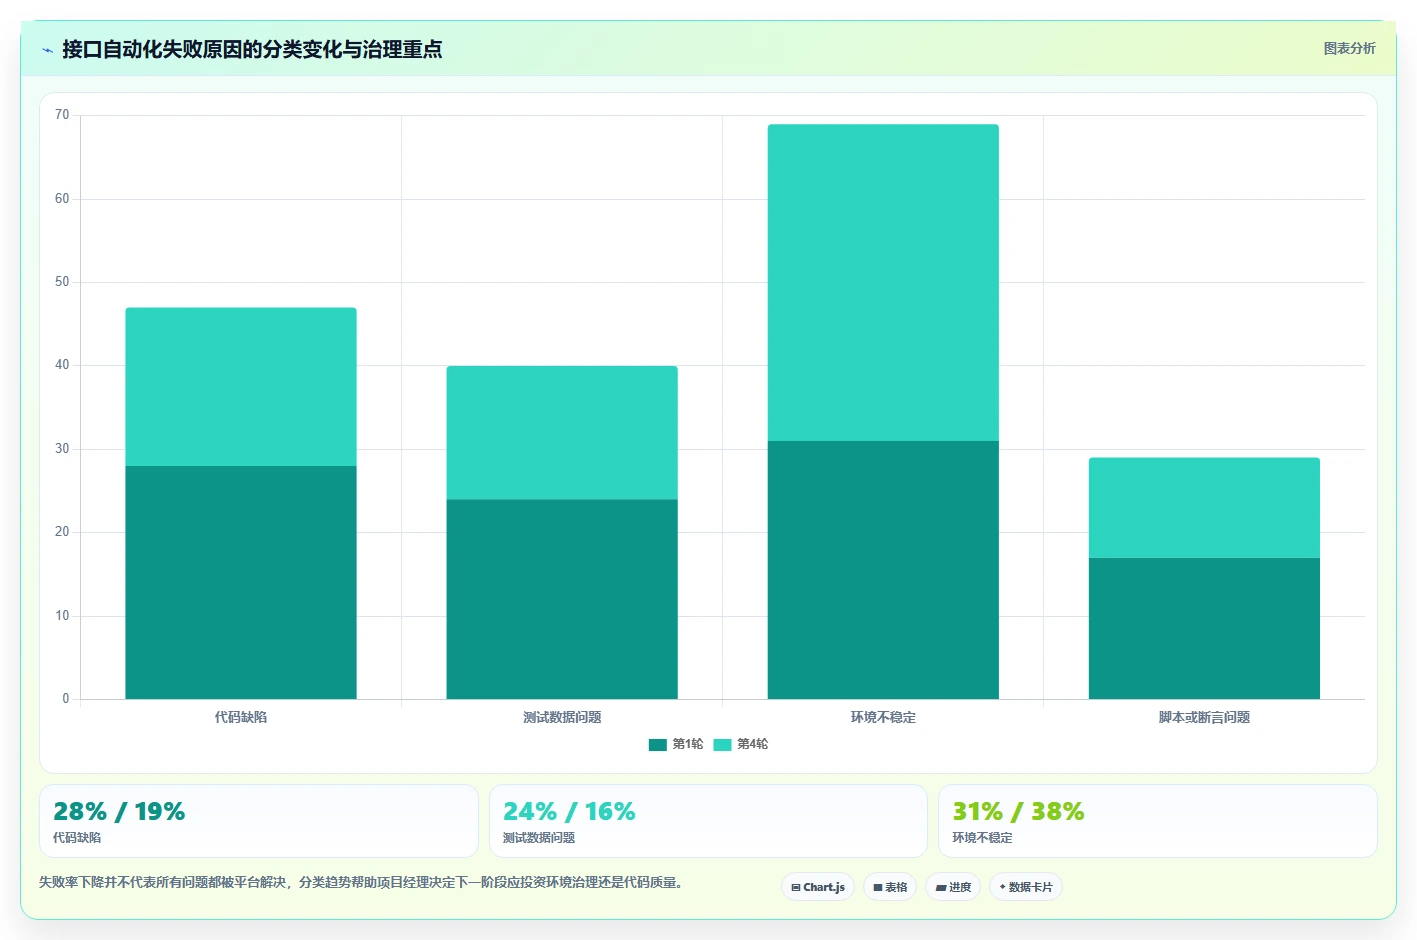Click the 脚本或断言问题 第1轮 bar segment
The width and height of the screenshot is (1417, 940).
[x=1204, y=628]
